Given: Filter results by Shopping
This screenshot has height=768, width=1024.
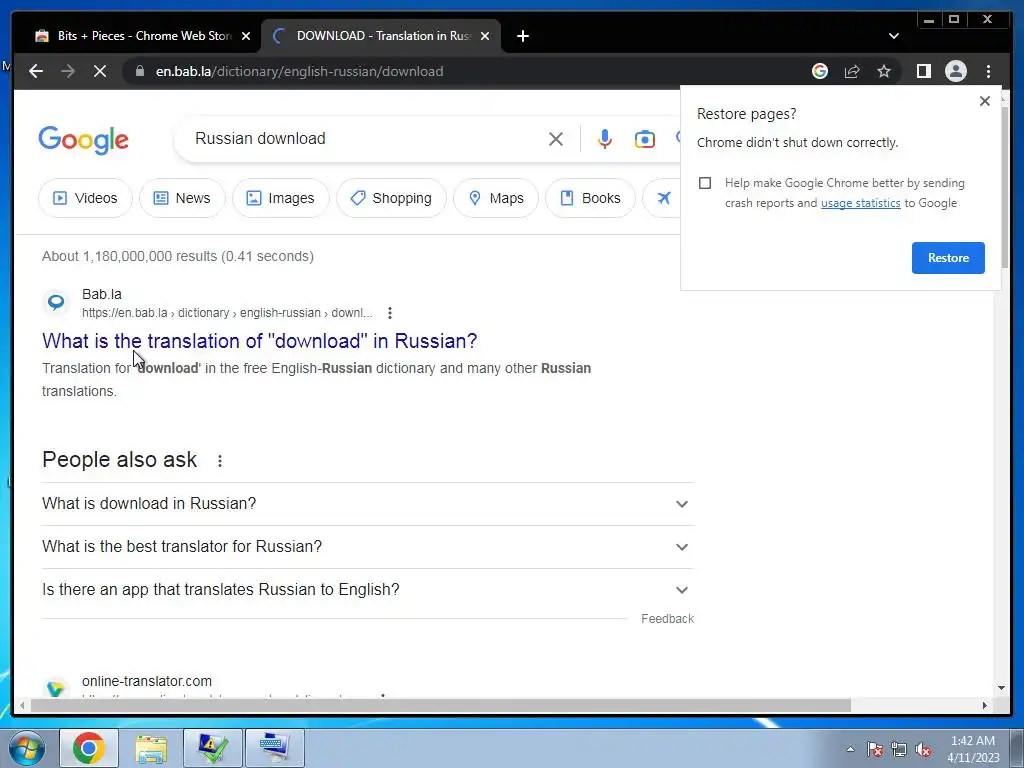Looking at the screenshot, I should click(x=391, y=198).
